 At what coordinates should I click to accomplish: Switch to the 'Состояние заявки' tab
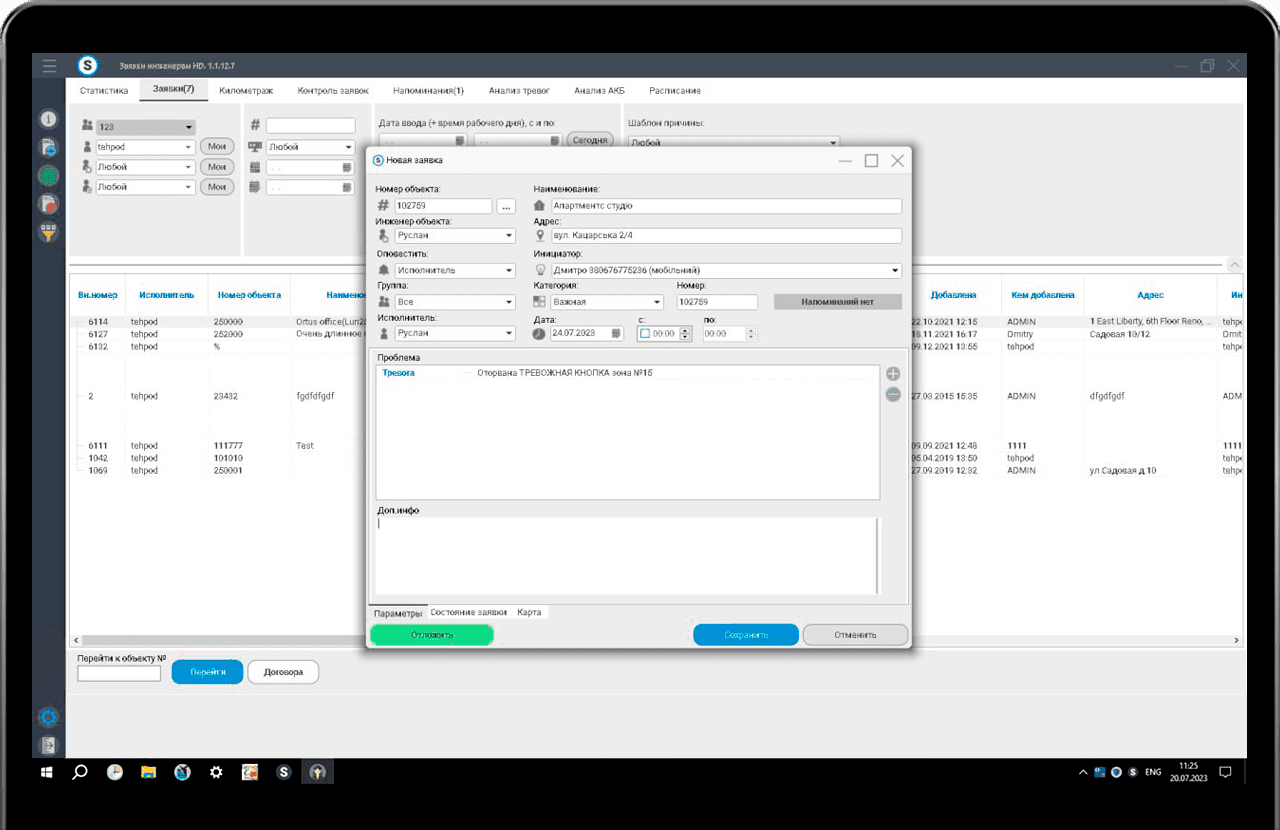coord(468,612)
